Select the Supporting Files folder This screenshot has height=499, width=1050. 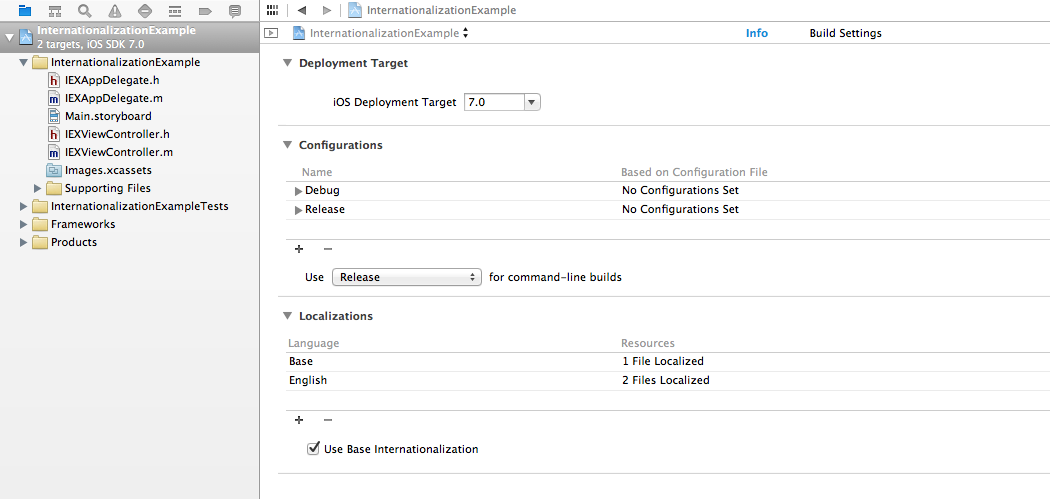click(98, 188)
